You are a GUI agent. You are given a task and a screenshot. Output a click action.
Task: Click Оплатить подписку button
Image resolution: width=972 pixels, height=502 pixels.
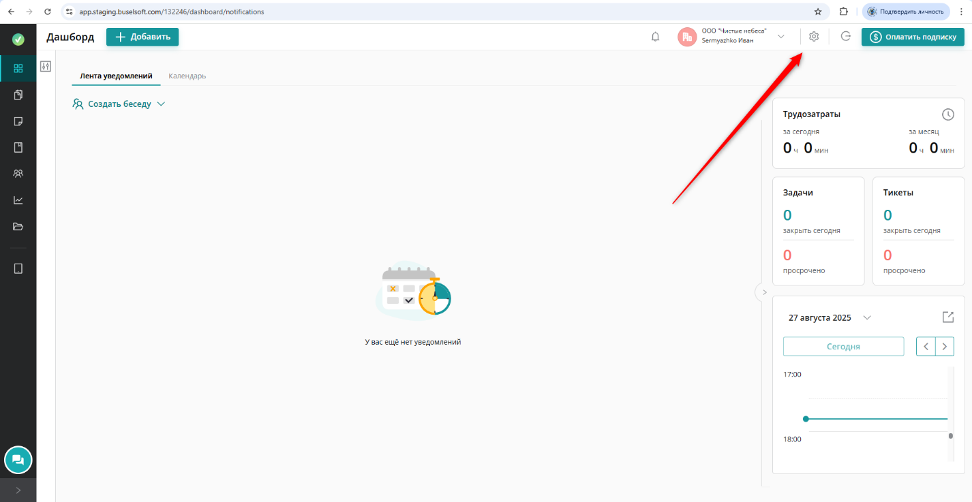coord(913,37)
